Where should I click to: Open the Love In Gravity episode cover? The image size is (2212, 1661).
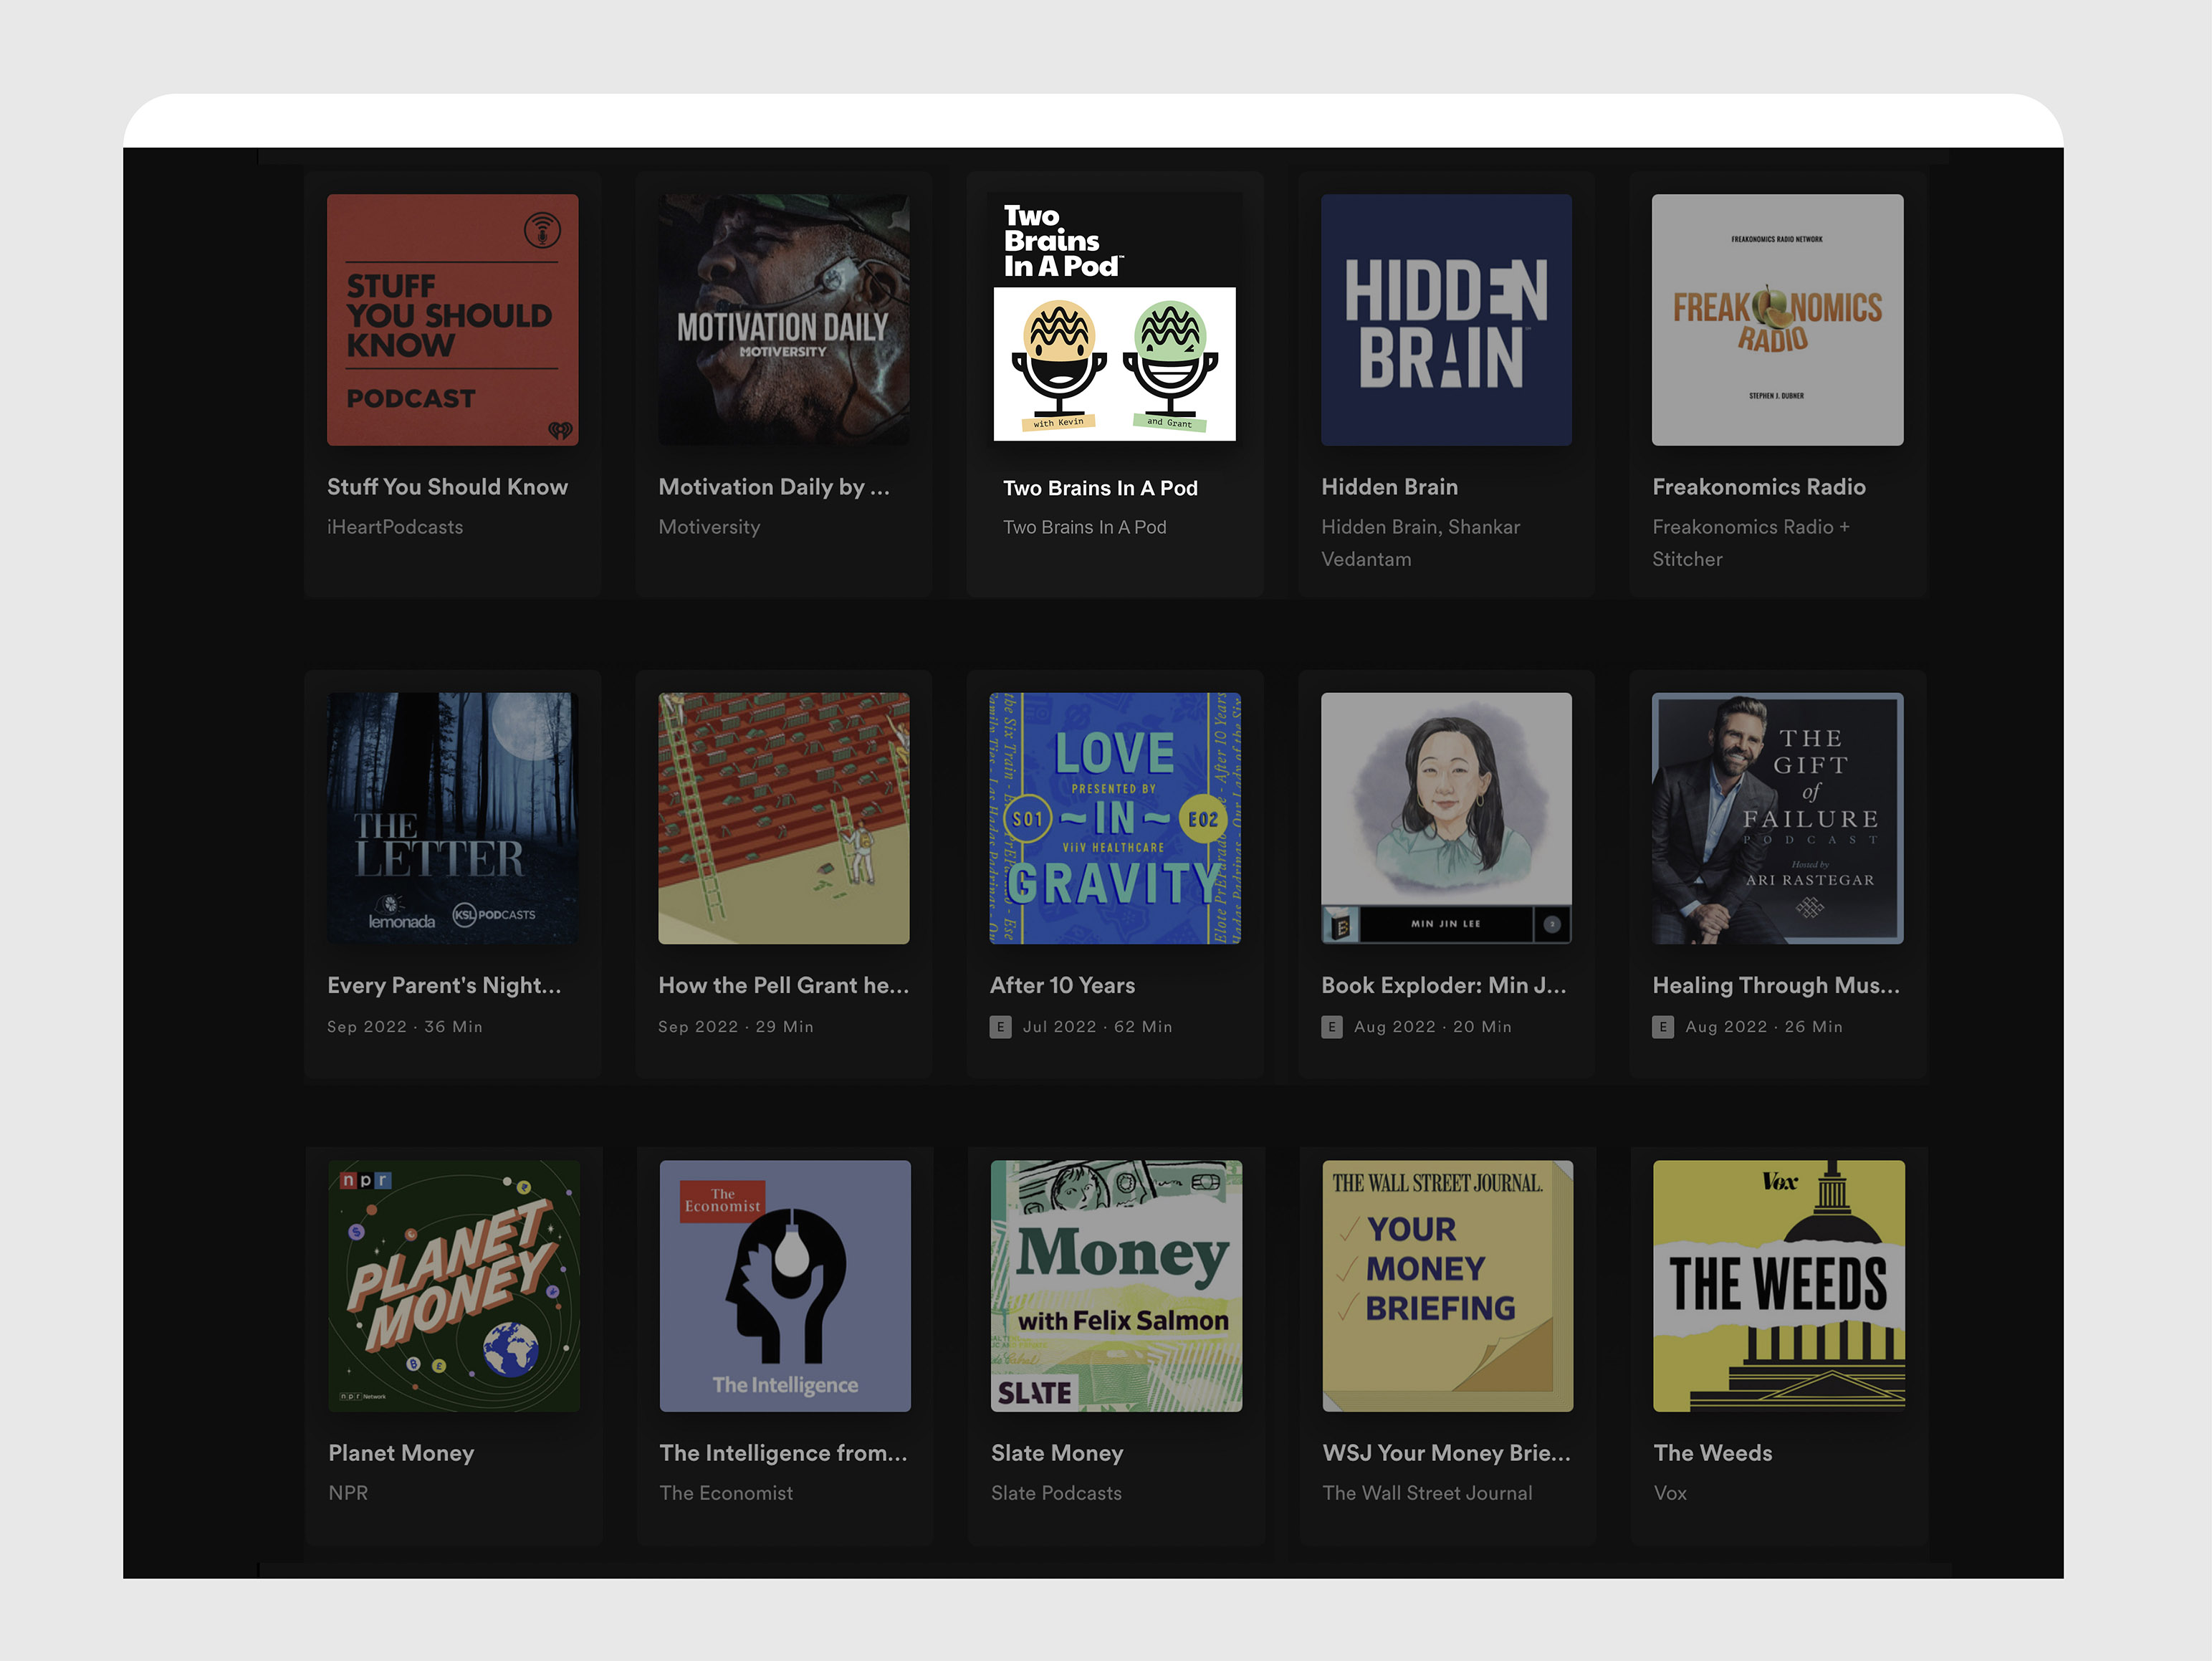pyautogui.click(x=1114, y=818)
